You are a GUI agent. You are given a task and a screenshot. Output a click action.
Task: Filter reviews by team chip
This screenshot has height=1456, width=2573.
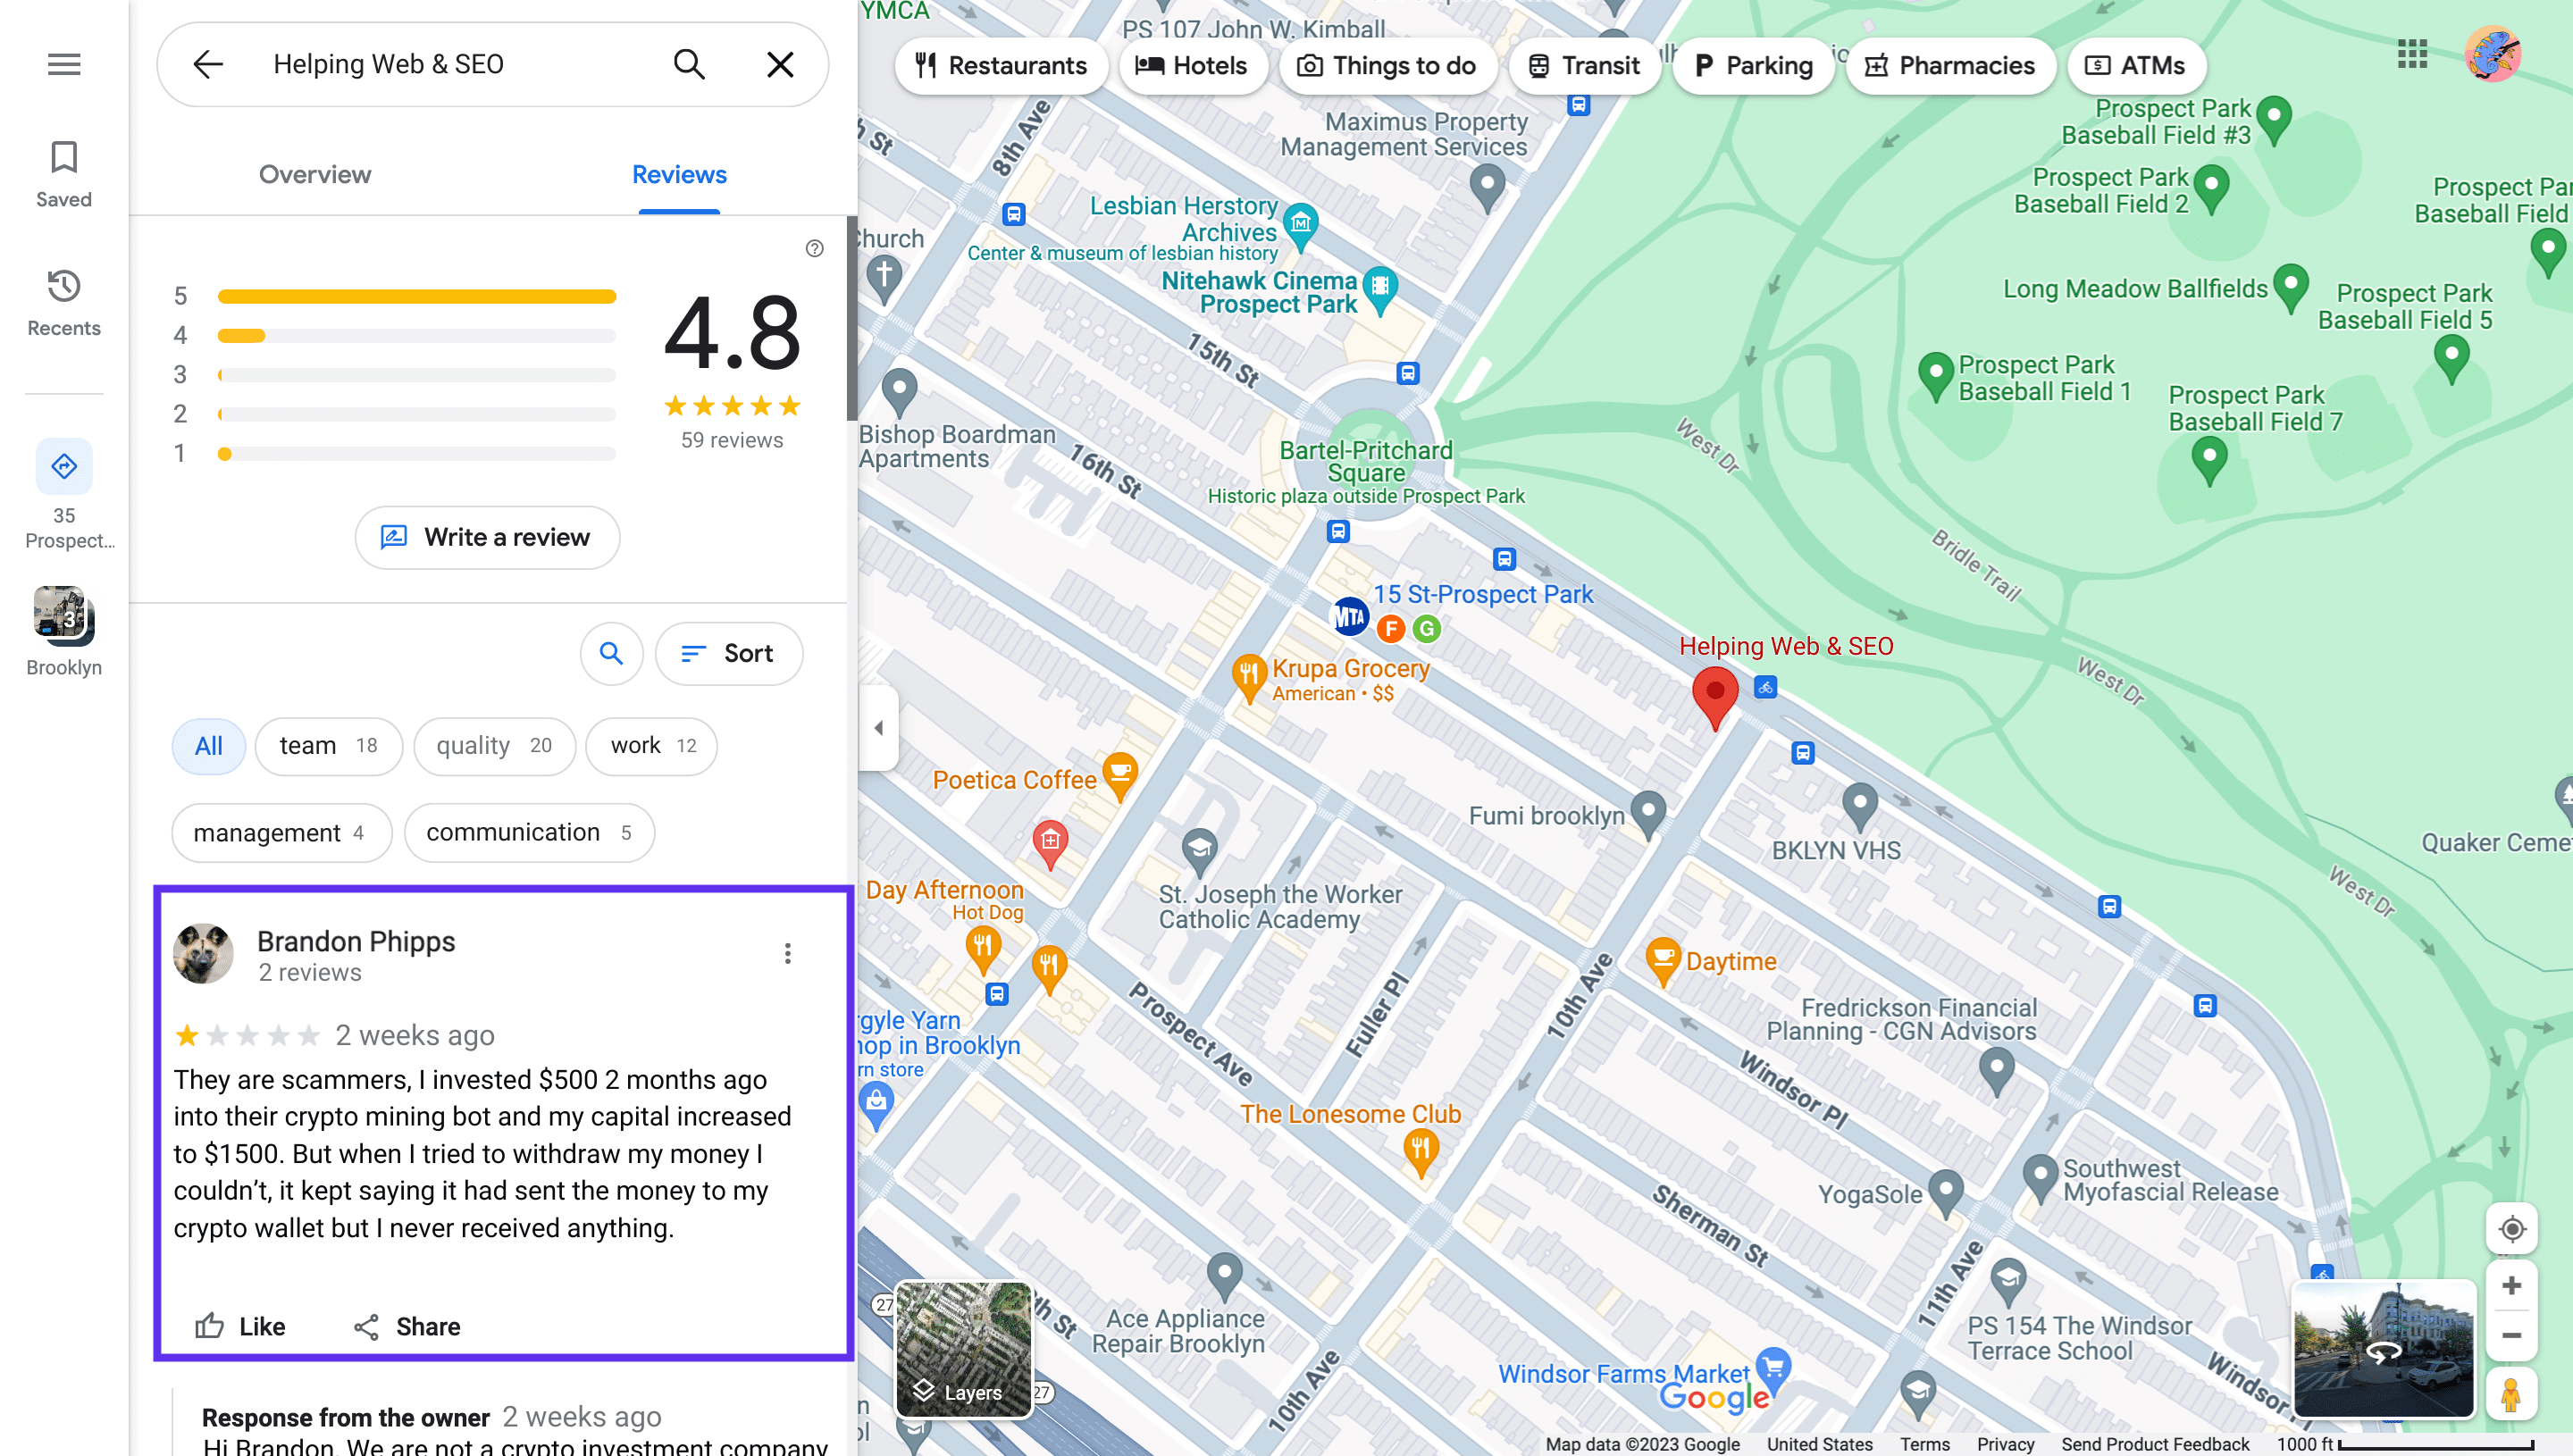pos(329,746)
